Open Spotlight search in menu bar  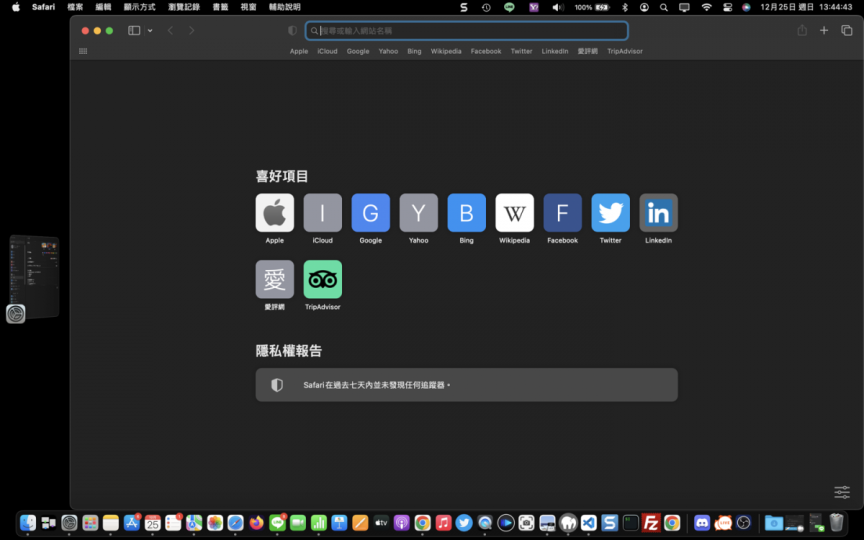click(x=664, y=7)
